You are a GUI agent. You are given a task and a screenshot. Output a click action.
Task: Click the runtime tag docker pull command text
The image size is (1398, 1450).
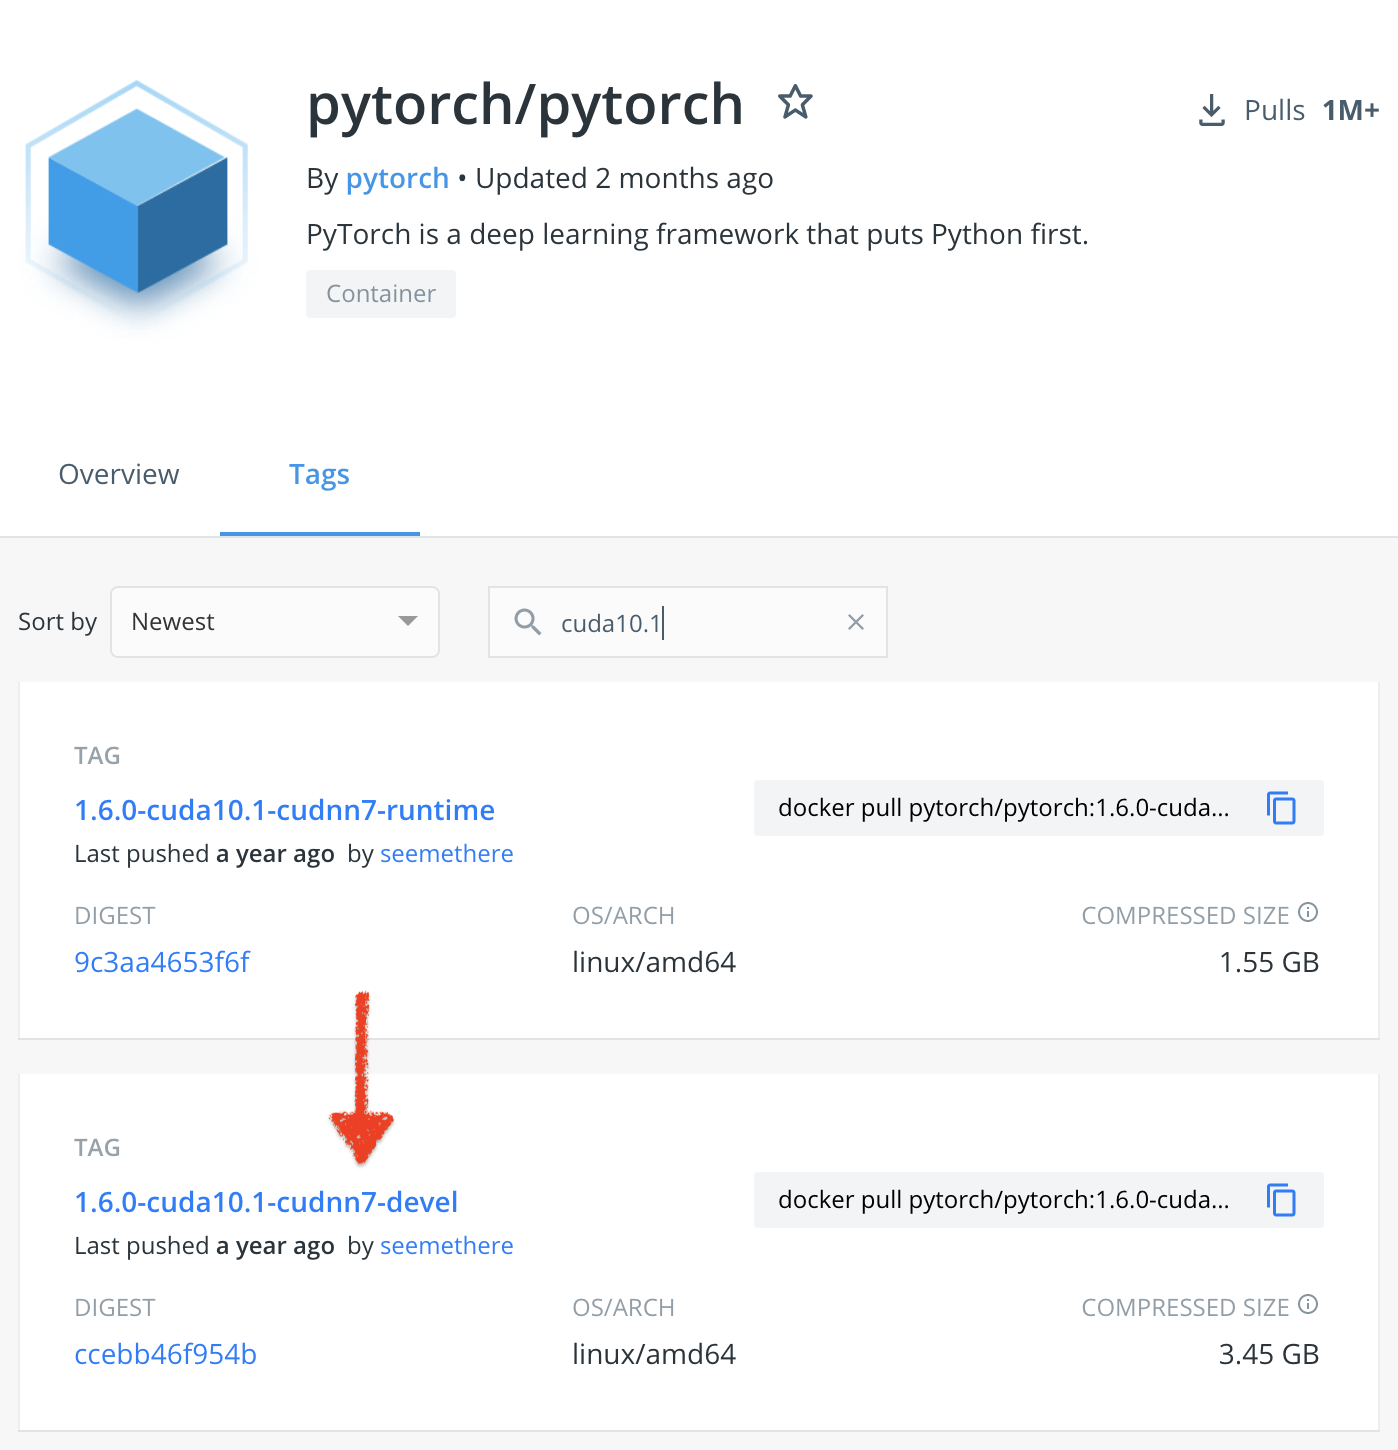(1004, 808)
